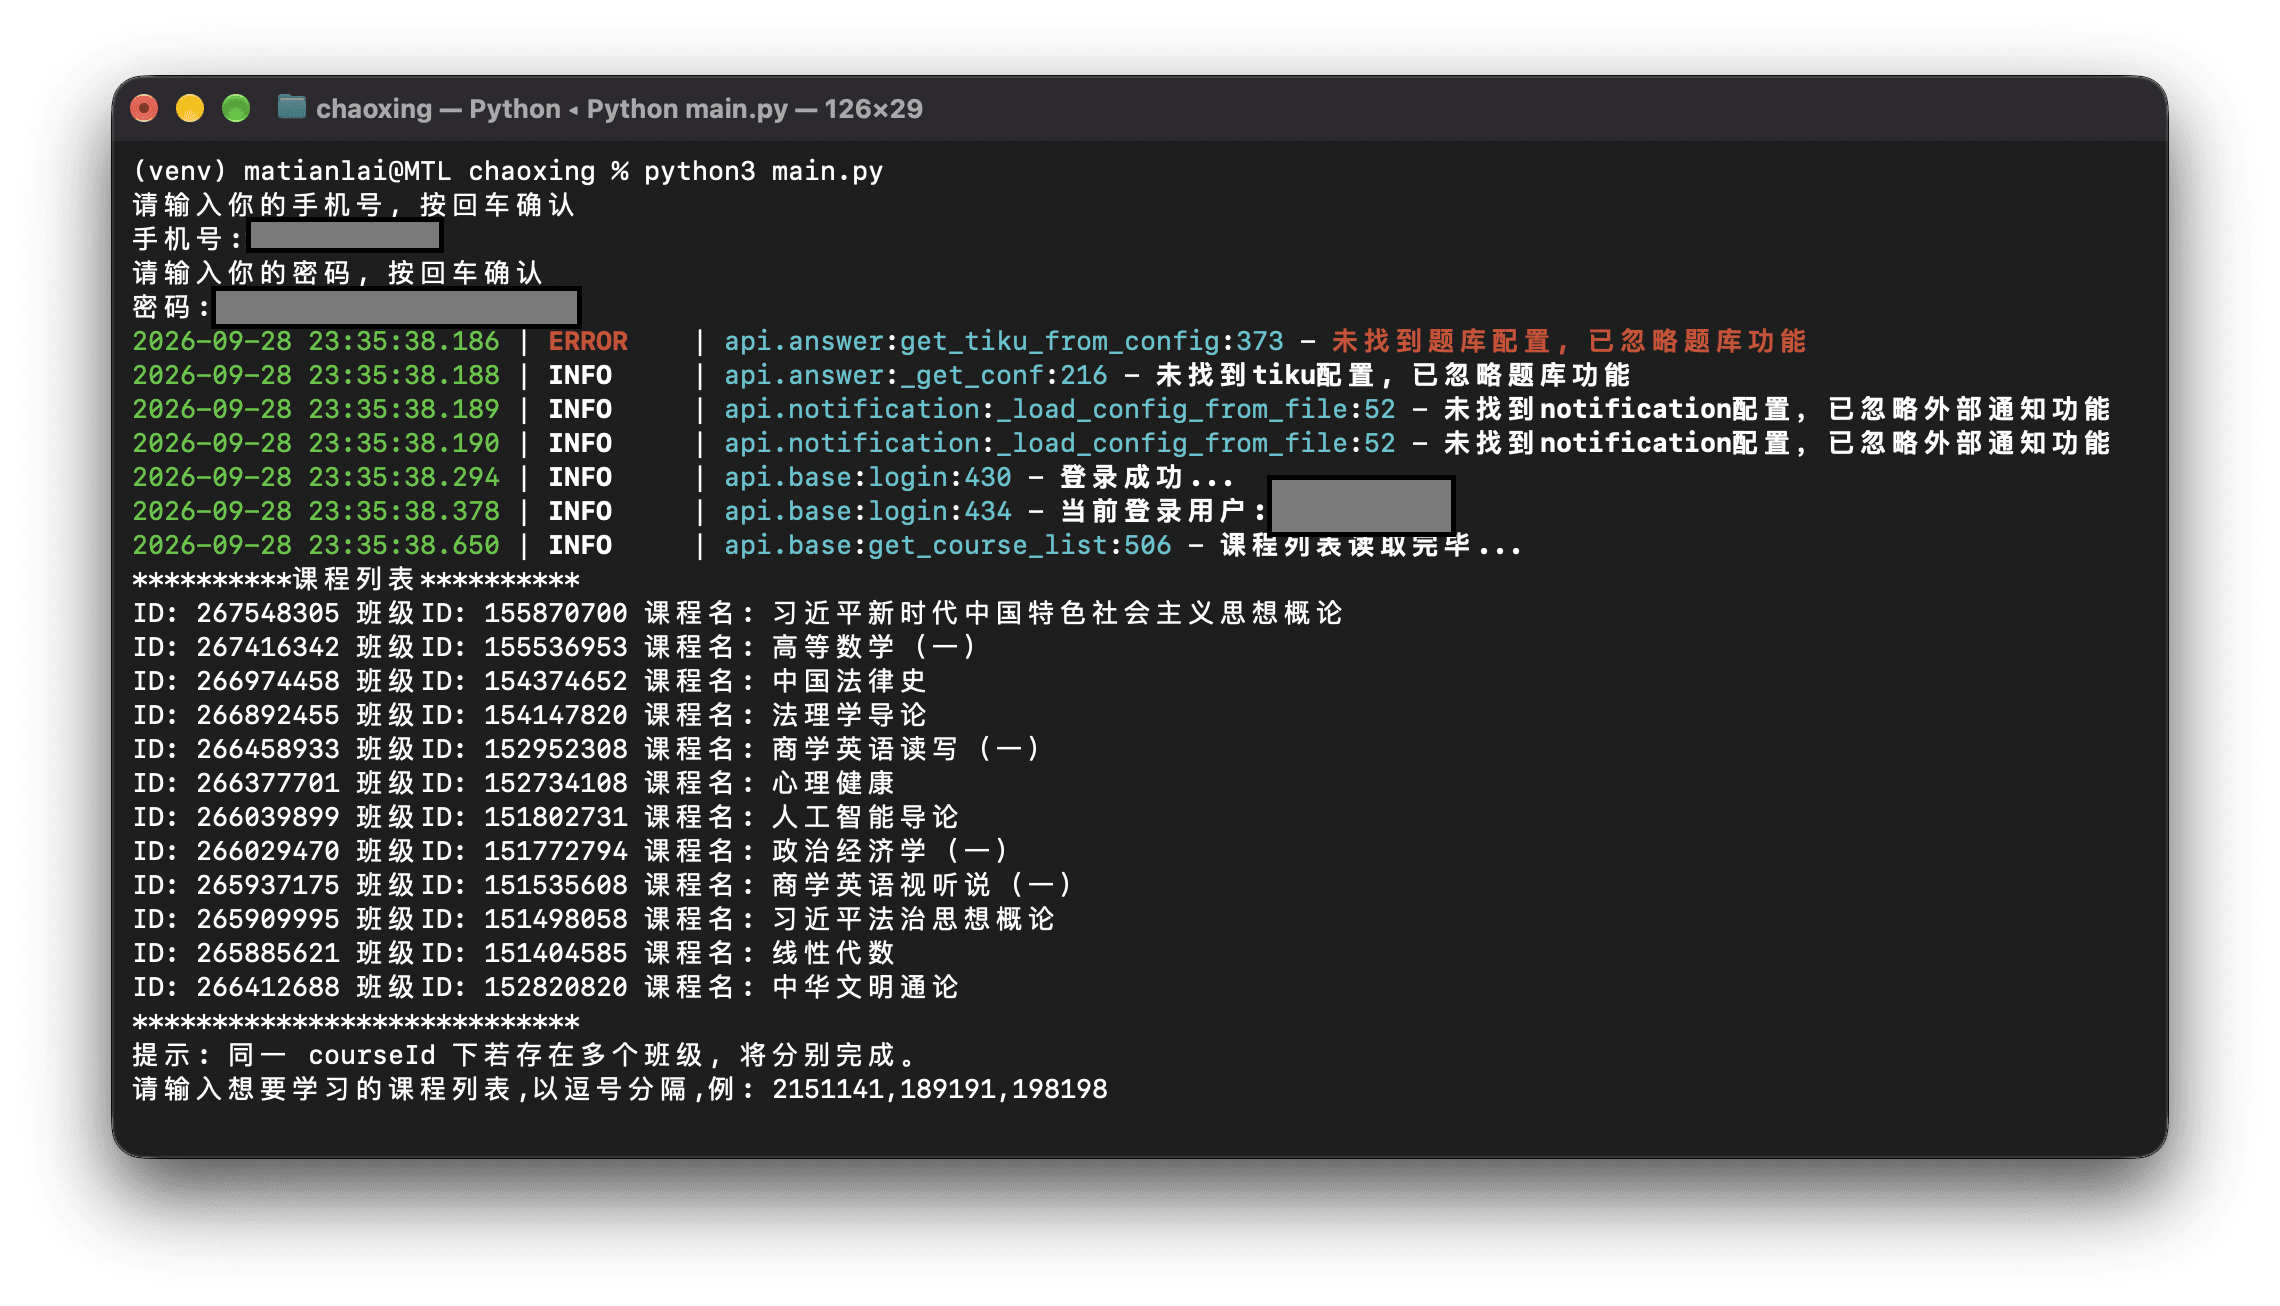Click 'api.answer:get_tiku_from_config:373' in the log
The height and width of the screenshot is (1306, 2280).
pos(1003,342)
